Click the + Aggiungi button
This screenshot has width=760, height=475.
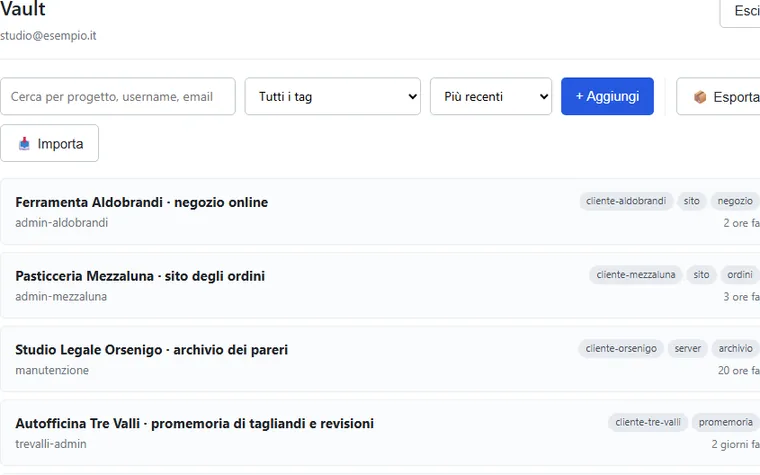607,96
